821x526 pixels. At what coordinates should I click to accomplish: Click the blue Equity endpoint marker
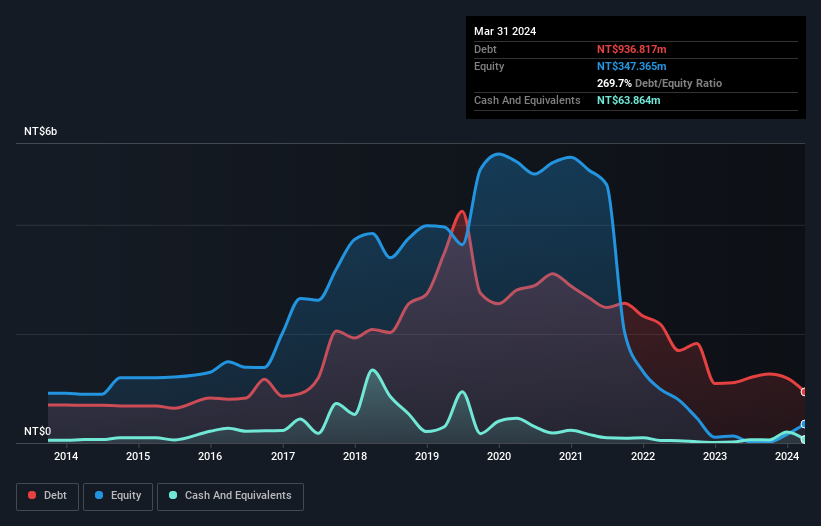(804, 424)
